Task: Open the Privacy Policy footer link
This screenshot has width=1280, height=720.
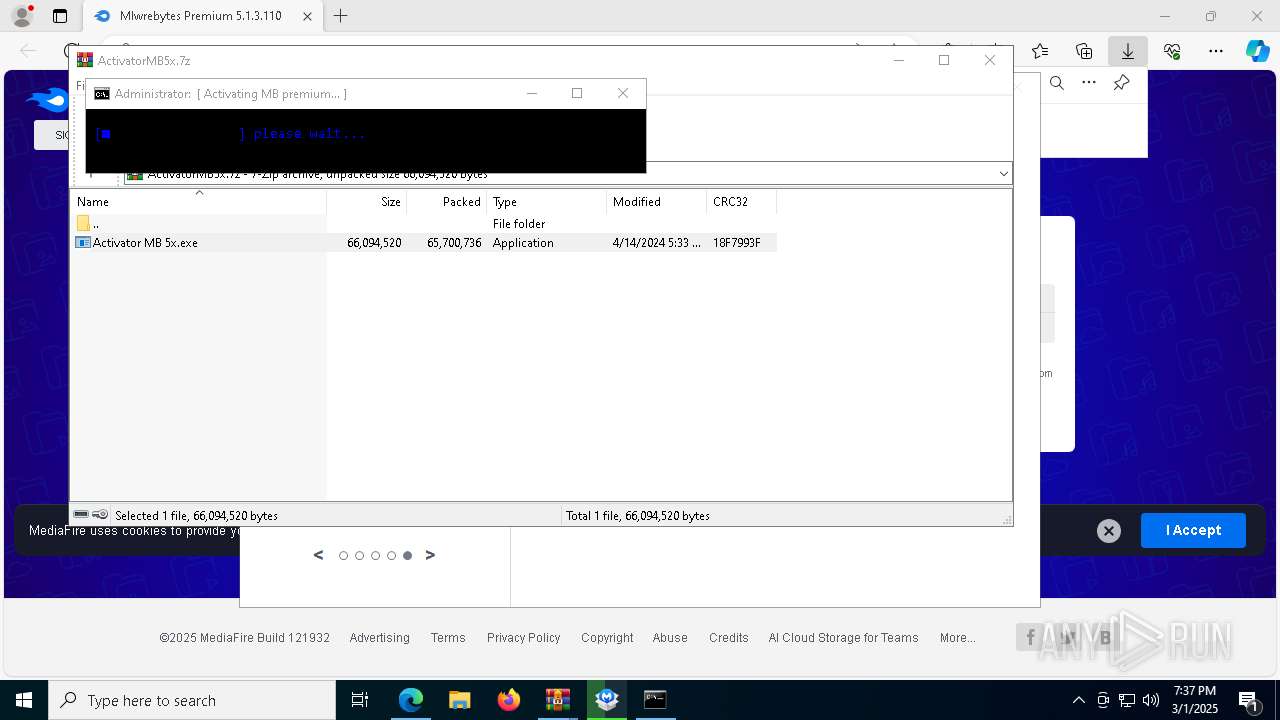Action: [523, 638]
